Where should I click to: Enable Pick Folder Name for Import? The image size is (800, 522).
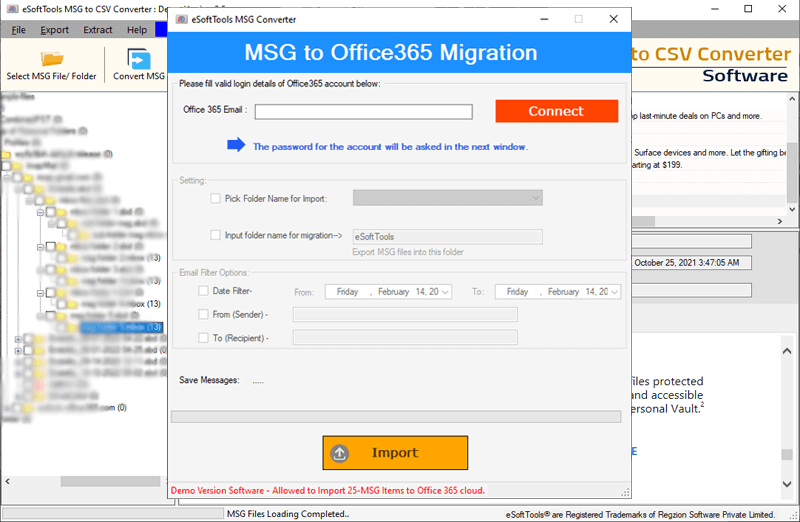coord(216,199)
